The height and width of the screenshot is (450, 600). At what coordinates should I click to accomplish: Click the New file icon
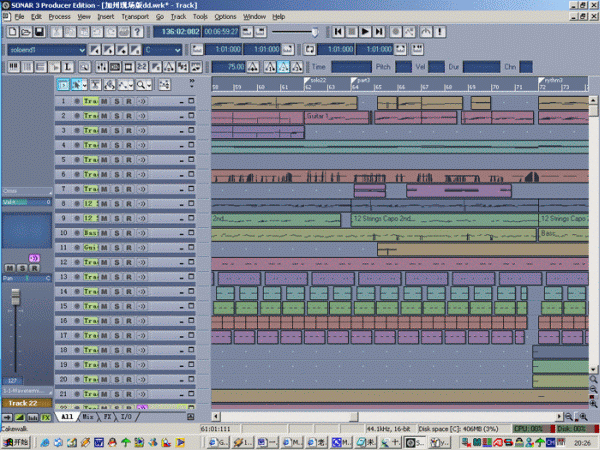point(12,32)
